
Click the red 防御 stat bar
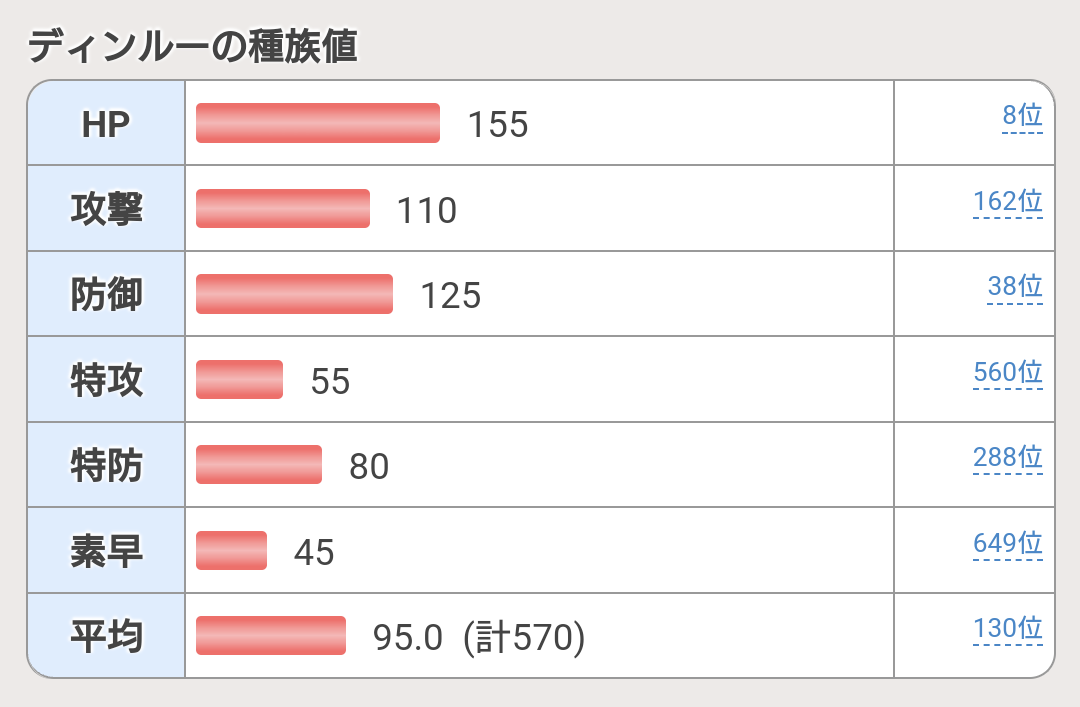[294, 294]
